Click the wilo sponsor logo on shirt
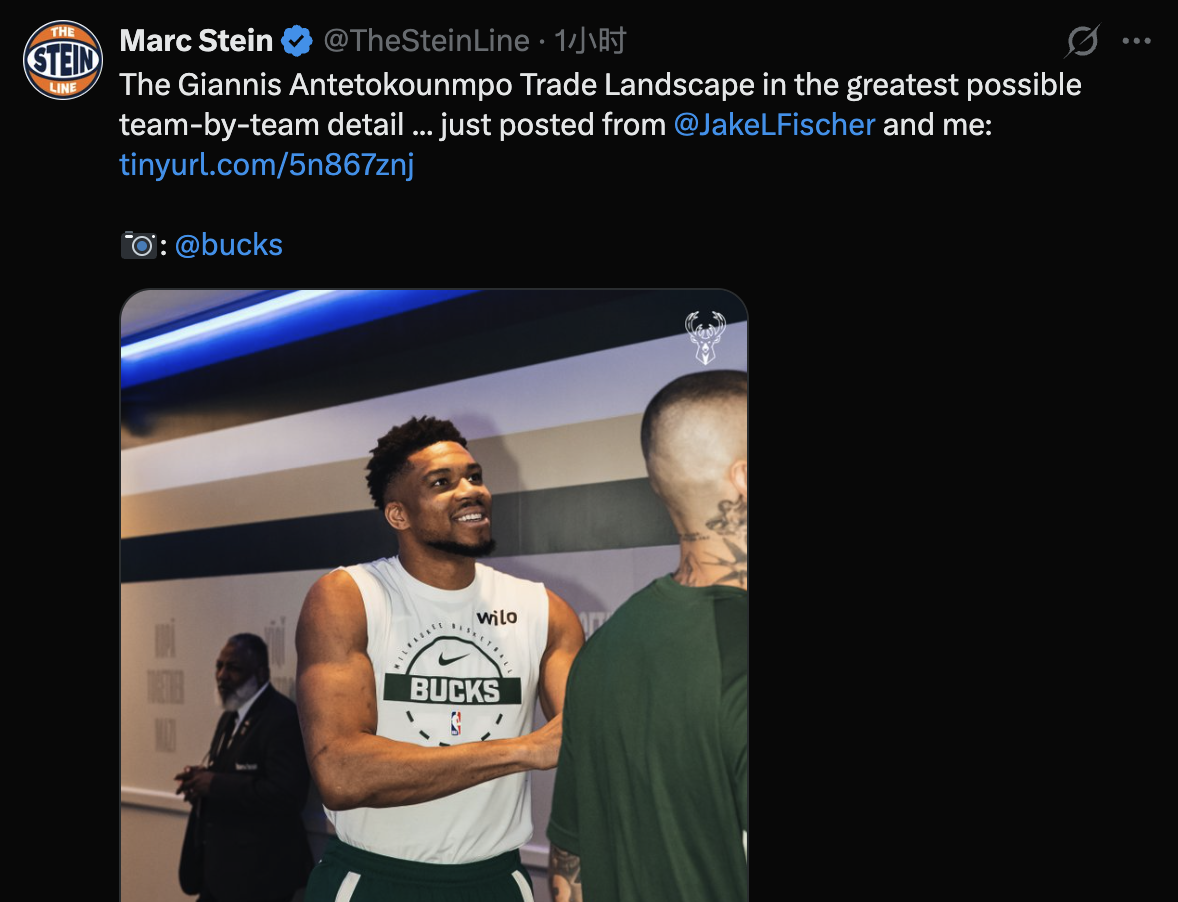Image resolution: width=1178 pixels, height=902 pixels. point(496,617)
